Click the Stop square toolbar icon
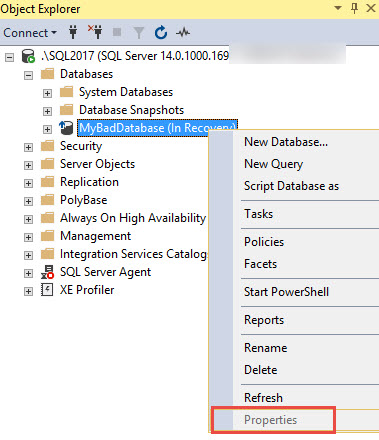Viewport: 379px width, 440px height. pyautogui.click(x=117, y=32)
